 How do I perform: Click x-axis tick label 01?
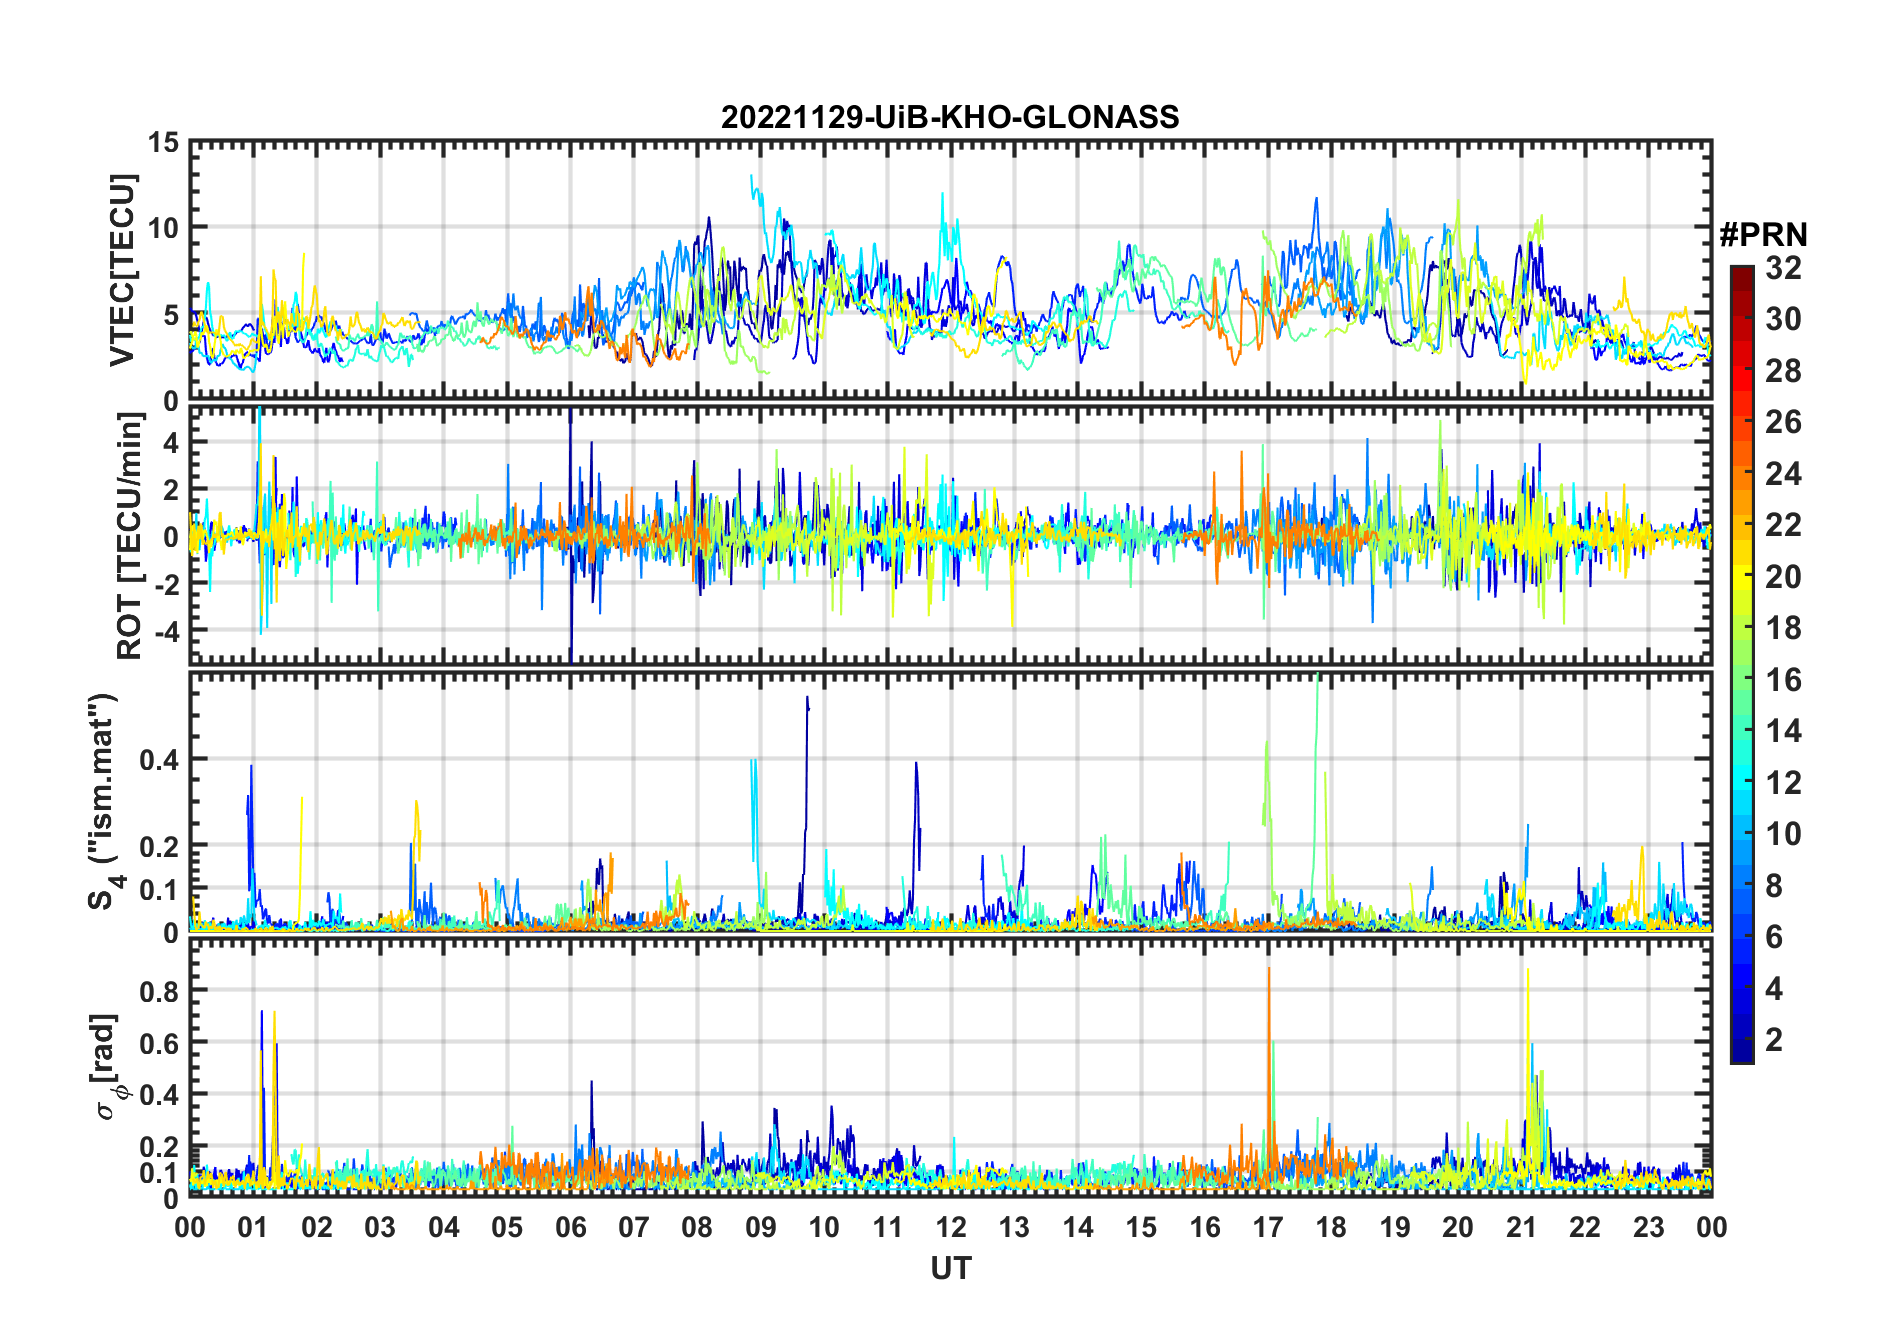pyautogui.click(x=253, y=1227)
